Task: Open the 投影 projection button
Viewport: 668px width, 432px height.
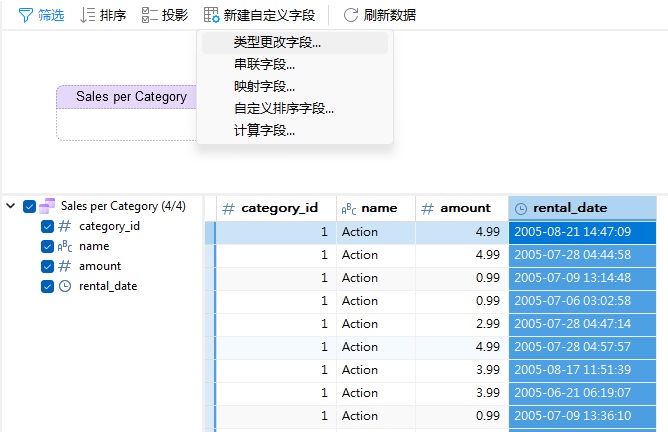Action: coord(165,16)
